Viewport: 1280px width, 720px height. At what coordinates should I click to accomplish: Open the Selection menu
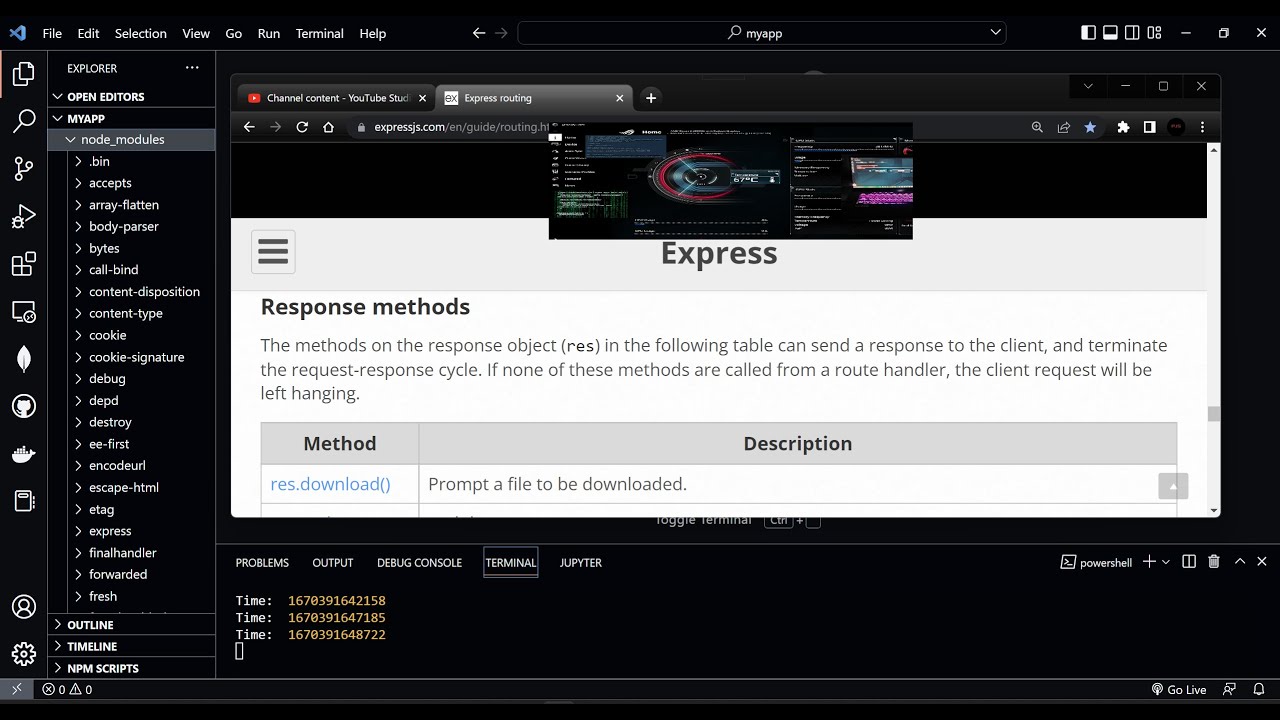140,33
